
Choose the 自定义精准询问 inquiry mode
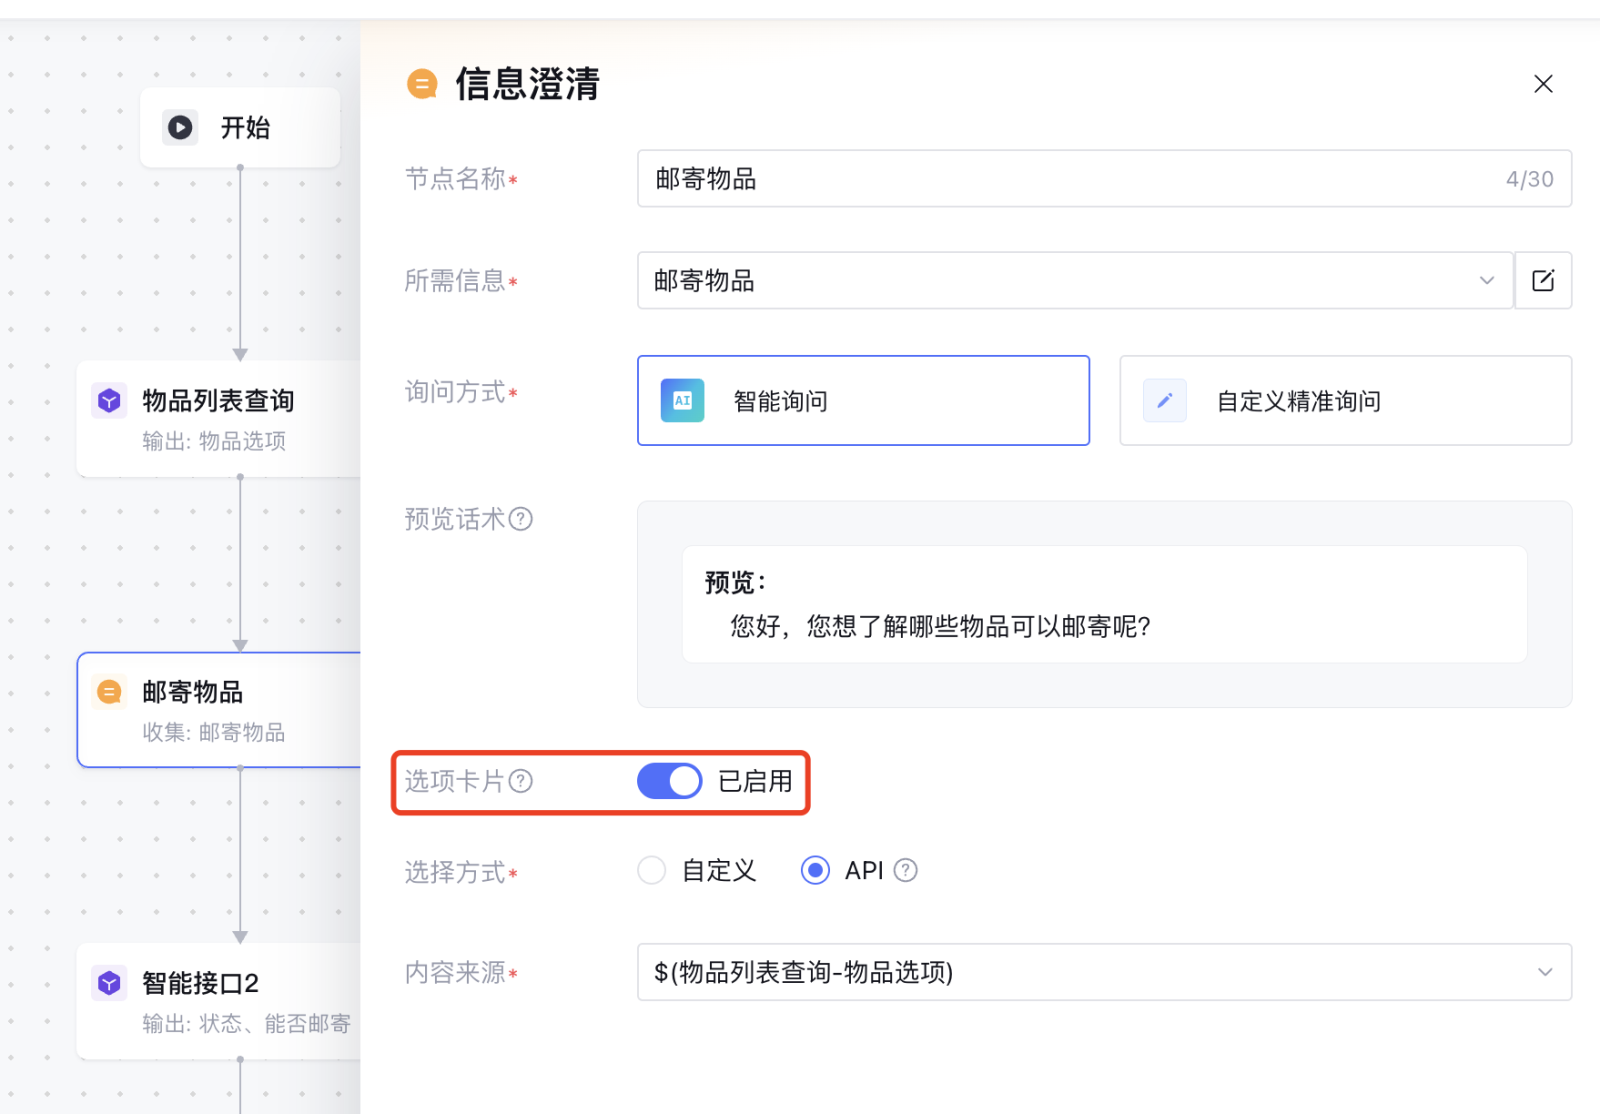[x=1345, y=401]
